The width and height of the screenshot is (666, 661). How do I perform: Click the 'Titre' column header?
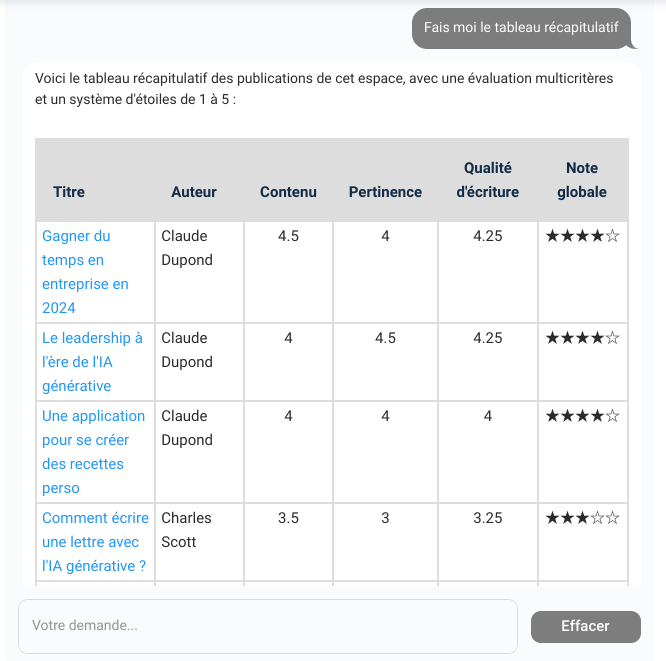[x=69, y=192]
